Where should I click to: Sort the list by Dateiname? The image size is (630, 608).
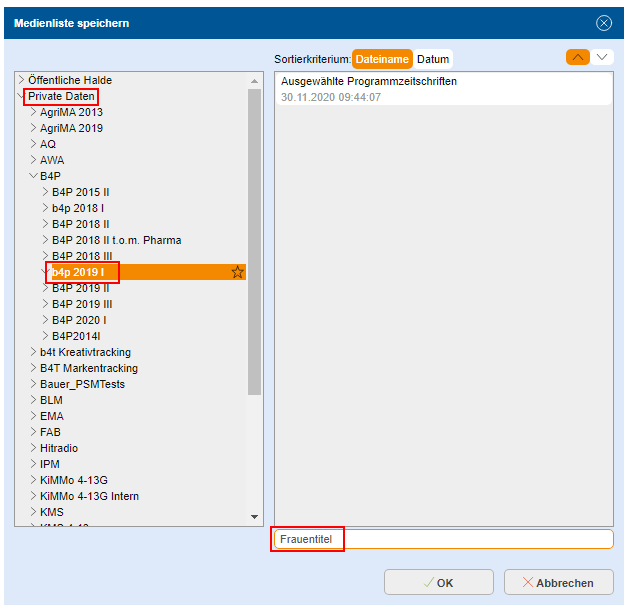point(383,59)
